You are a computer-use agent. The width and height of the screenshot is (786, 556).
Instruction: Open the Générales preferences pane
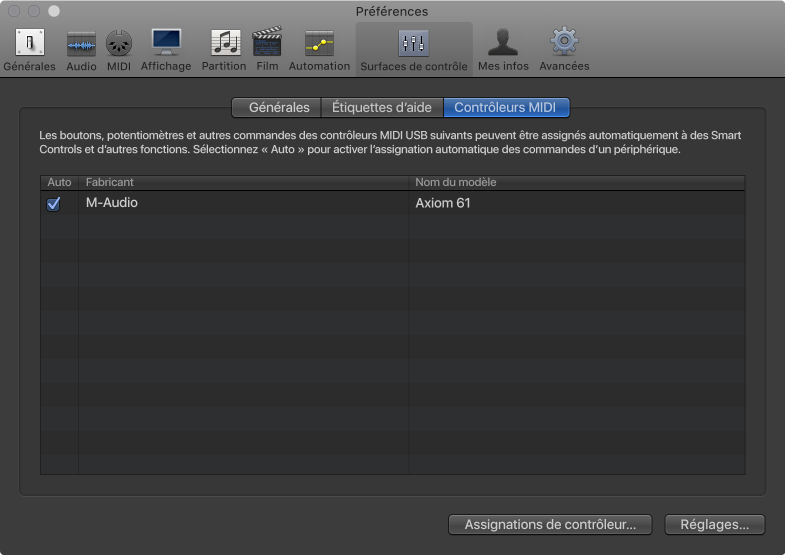click(x=30, y=50)
